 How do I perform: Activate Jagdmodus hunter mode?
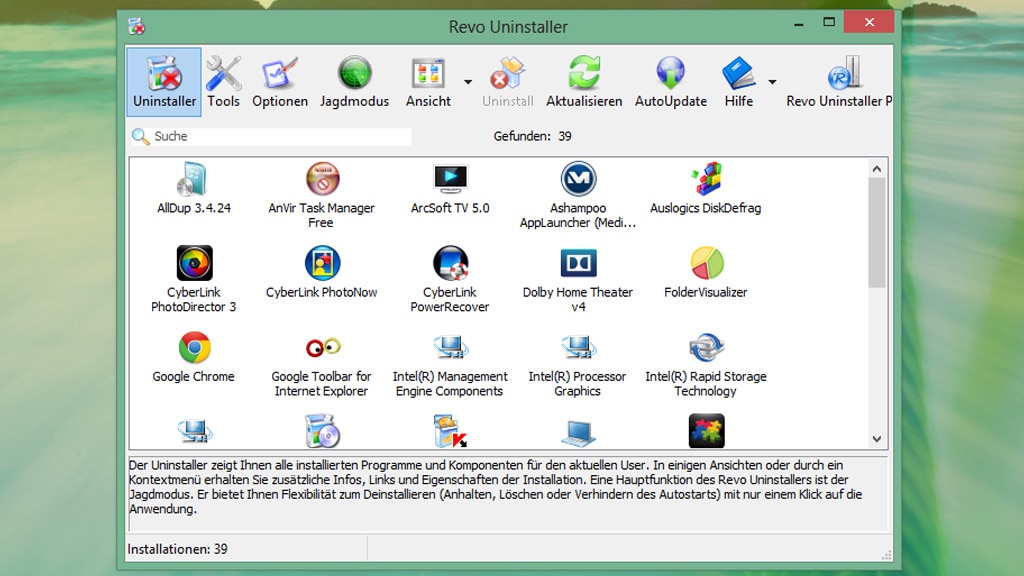(355, 82)
